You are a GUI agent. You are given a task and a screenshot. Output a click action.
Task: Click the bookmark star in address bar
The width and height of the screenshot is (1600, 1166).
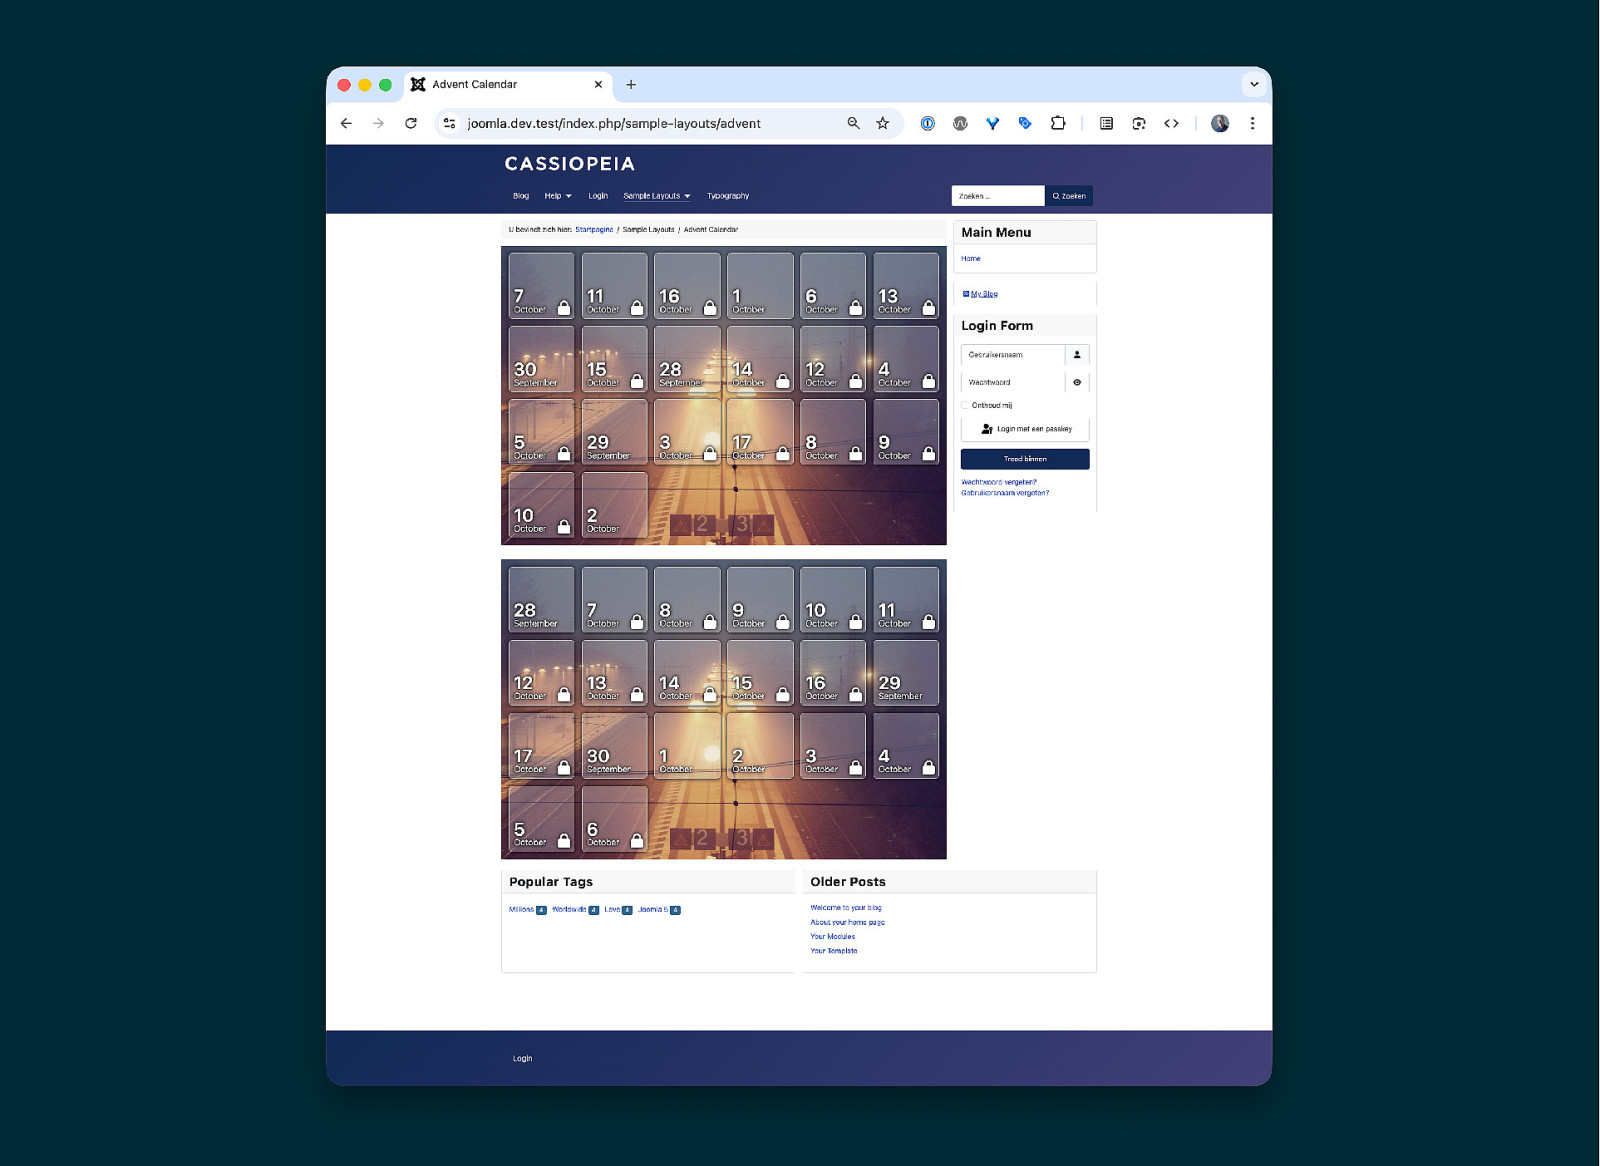tap(882, 123)
